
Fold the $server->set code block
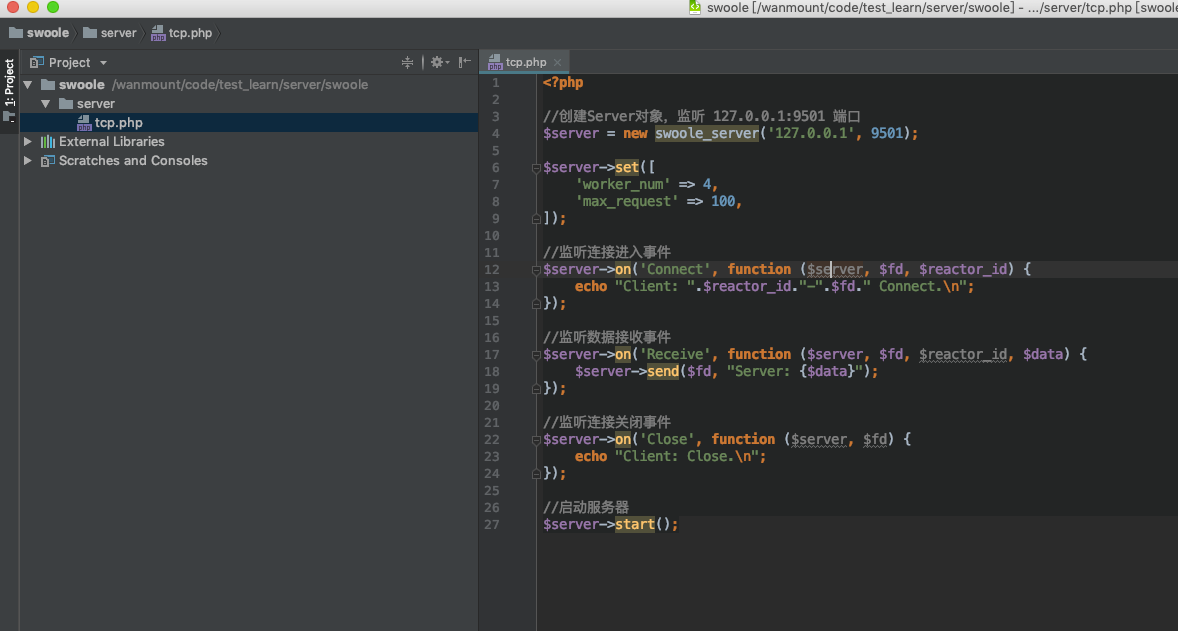[x=537, y=168]
